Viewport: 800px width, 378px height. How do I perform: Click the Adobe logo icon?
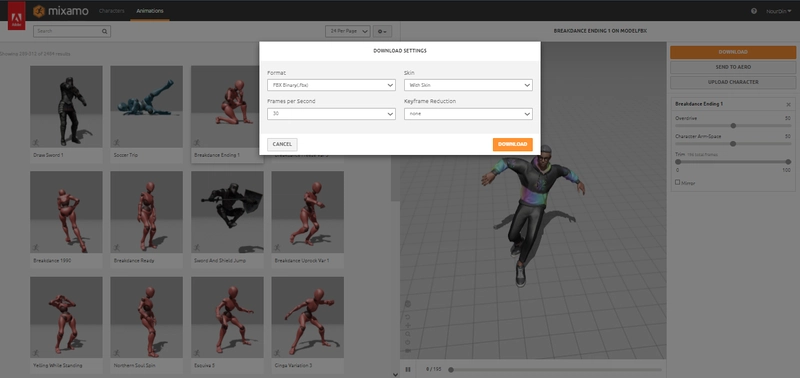coord(16,15)
